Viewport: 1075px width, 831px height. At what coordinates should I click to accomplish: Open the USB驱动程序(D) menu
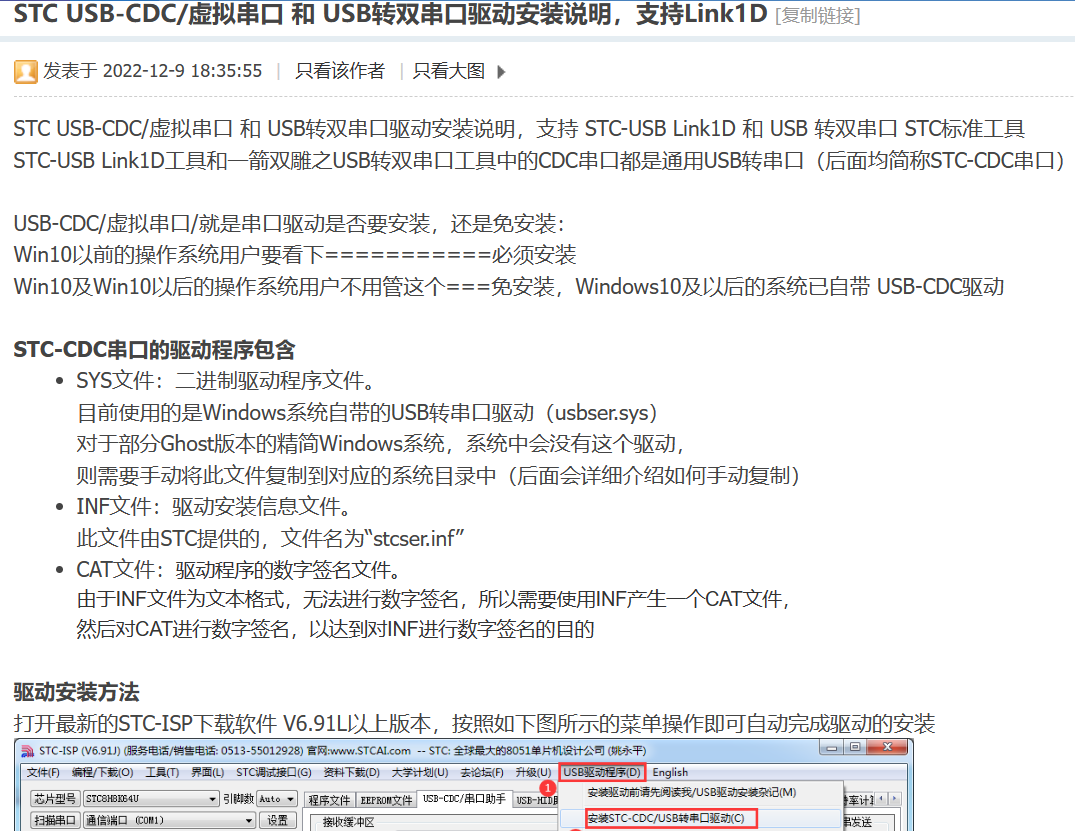point(602,773)
